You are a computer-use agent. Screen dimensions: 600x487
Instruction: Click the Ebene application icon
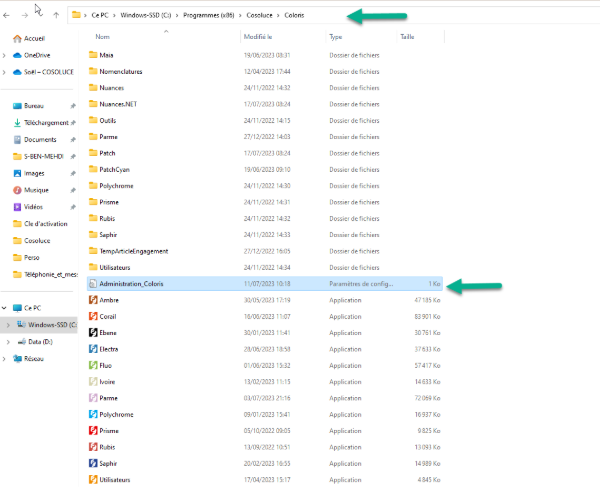click(93, 332)
